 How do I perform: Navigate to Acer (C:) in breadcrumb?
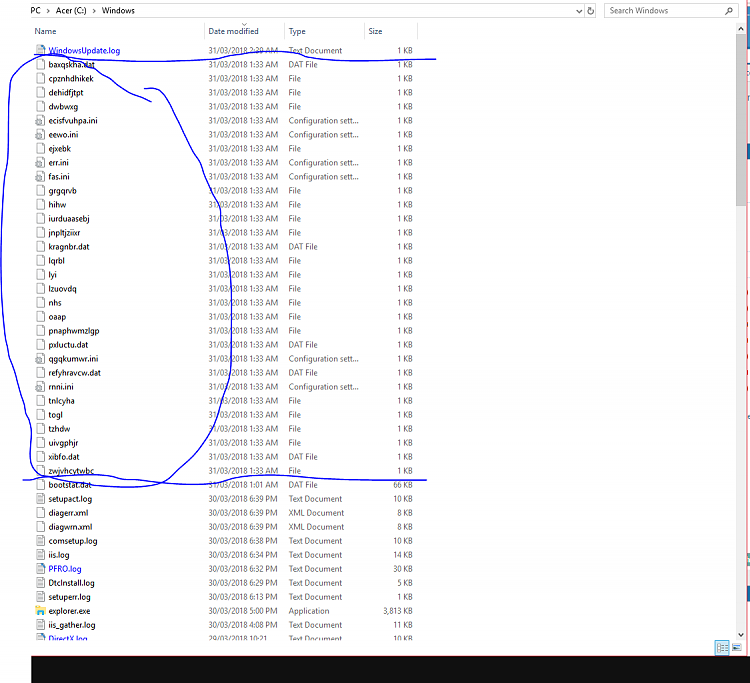click(71, 11)
